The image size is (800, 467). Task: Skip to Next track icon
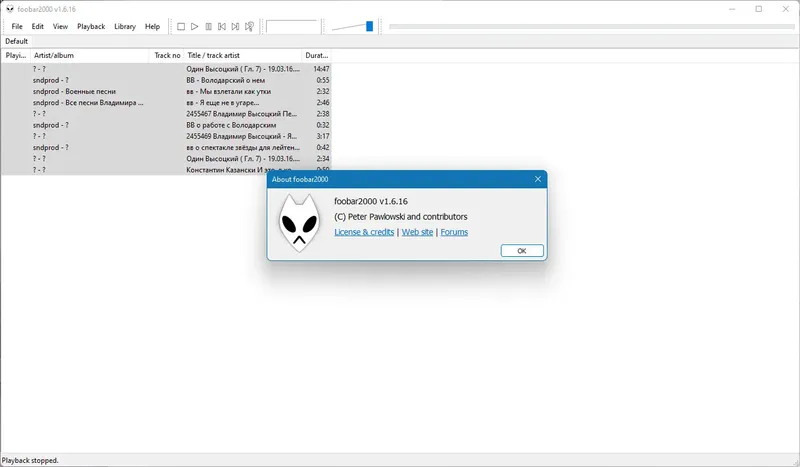[235, 27]
